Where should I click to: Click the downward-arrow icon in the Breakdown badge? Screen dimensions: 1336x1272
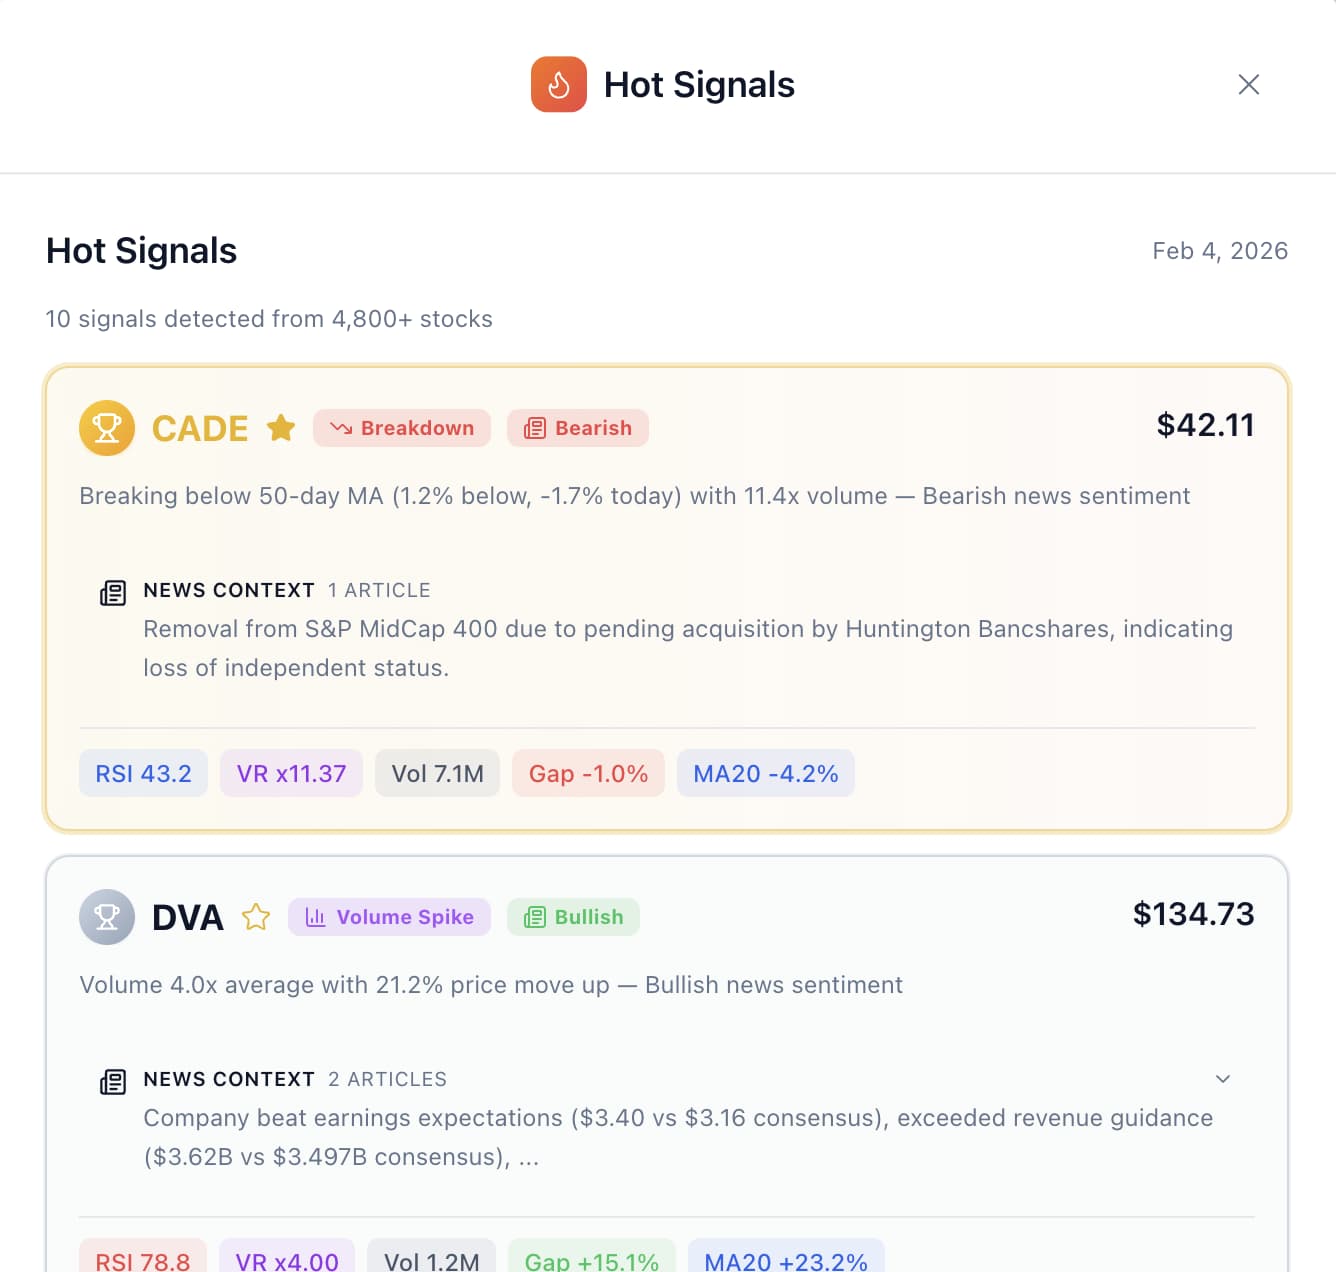point(341,428)
